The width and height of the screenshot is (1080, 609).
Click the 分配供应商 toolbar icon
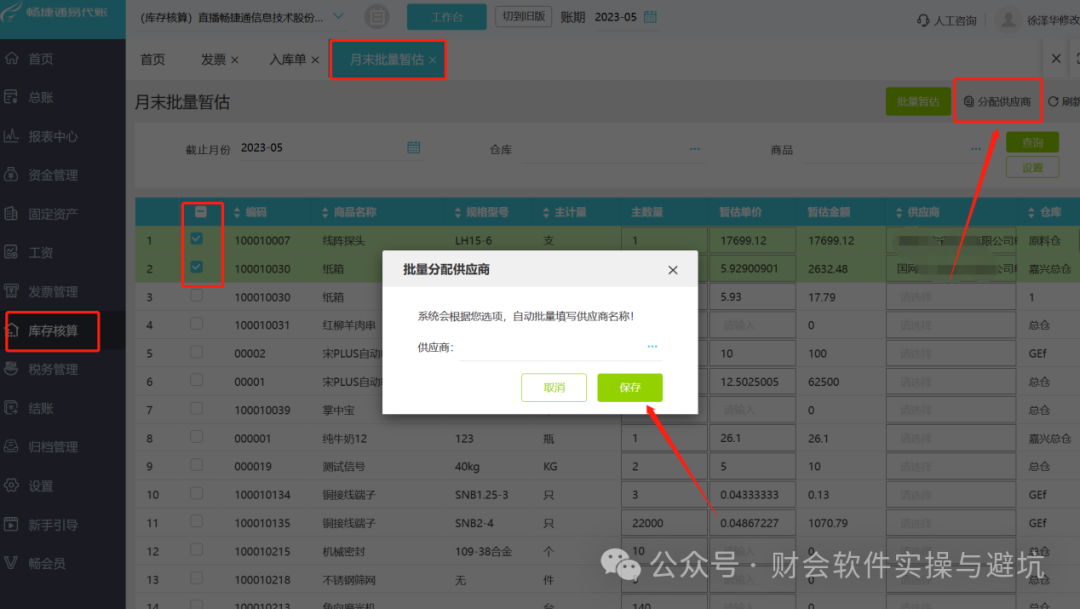tap(968, 101)
